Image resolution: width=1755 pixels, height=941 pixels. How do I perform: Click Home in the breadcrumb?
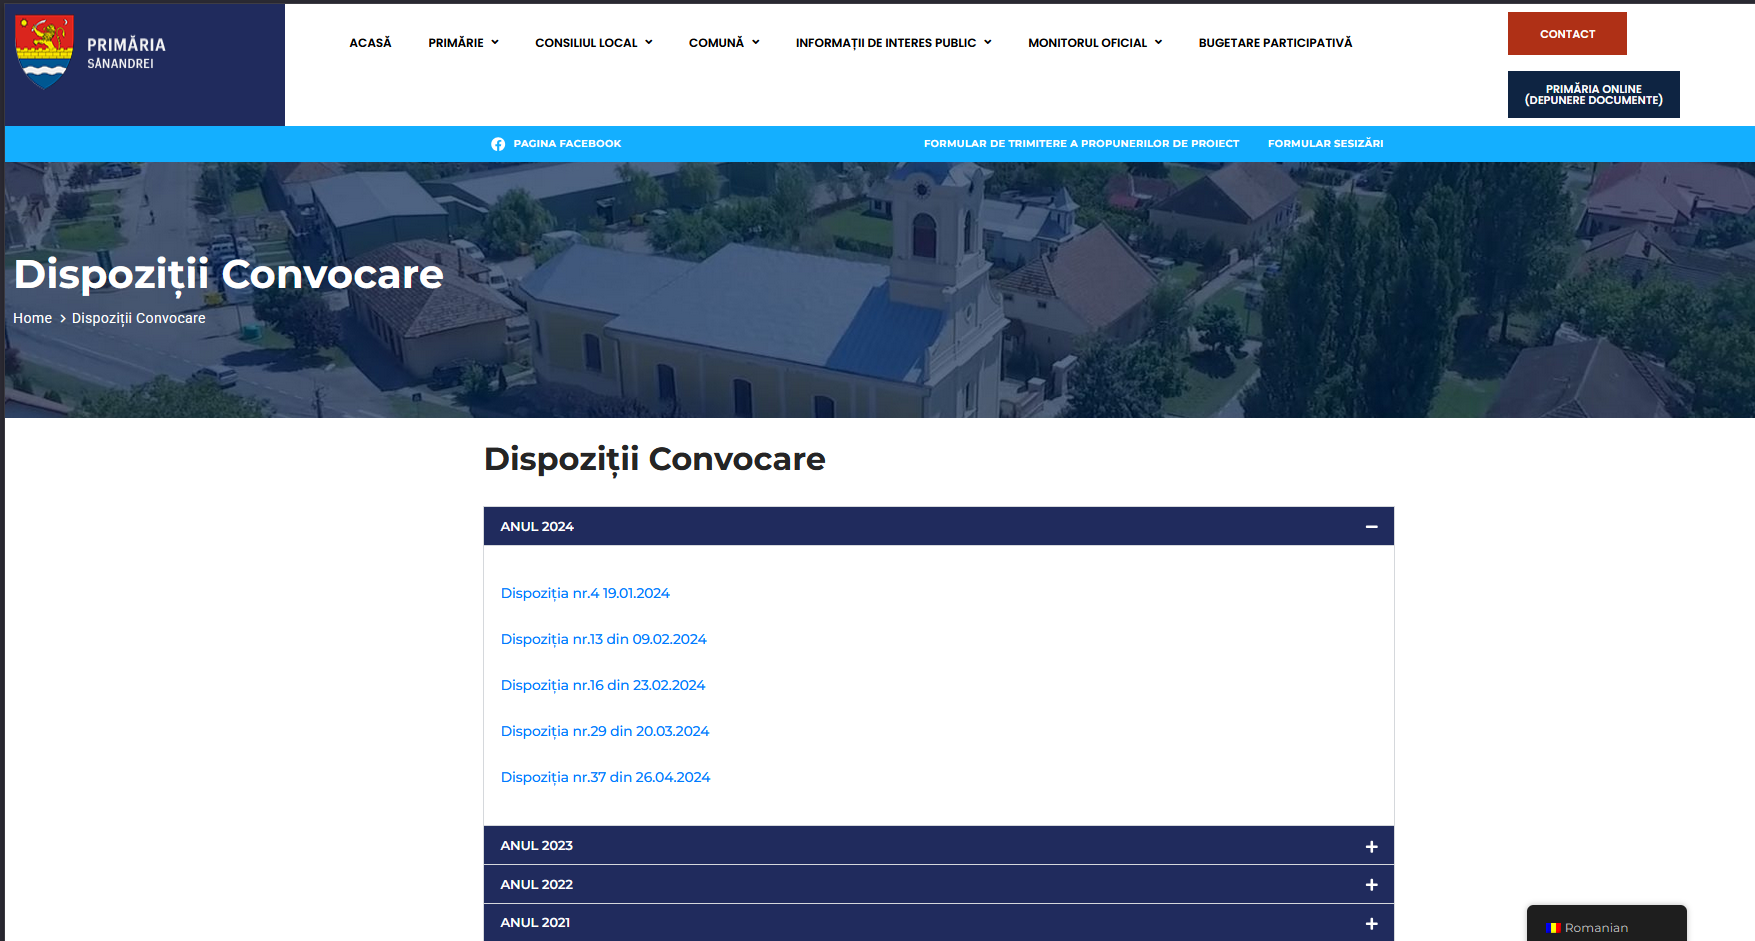32,319
